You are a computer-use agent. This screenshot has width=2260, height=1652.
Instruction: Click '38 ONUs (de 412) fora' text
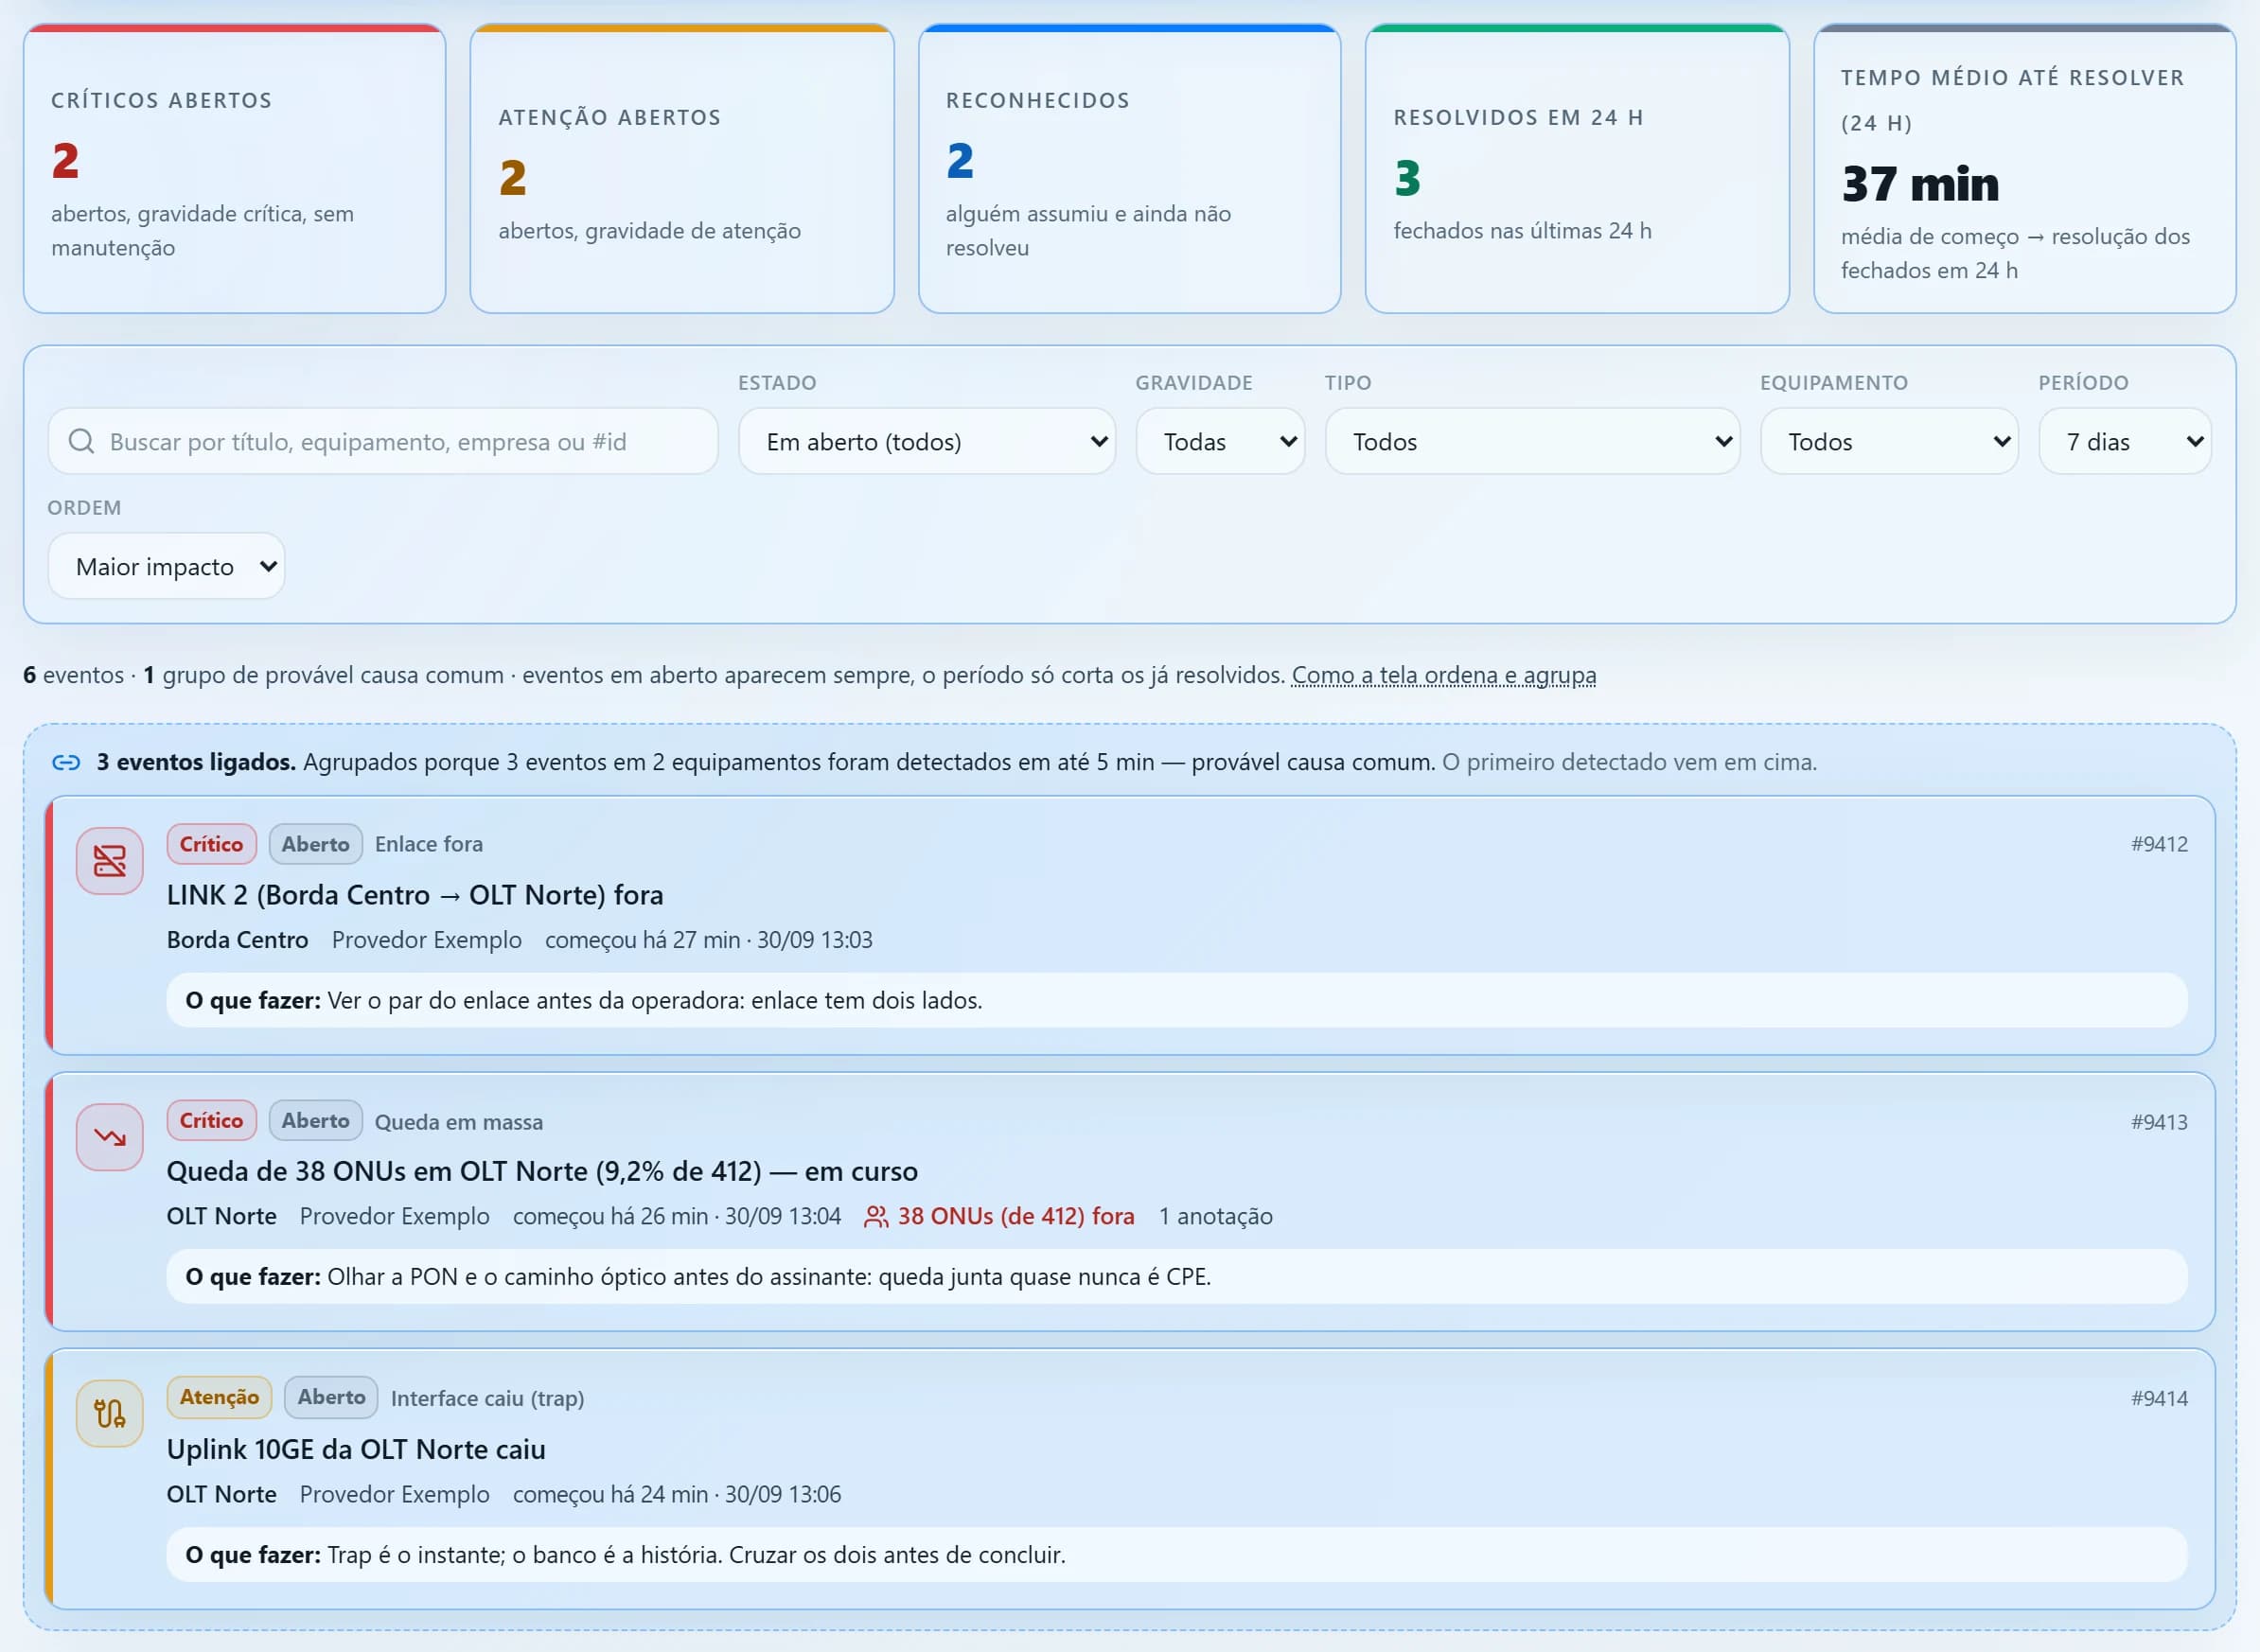tap(1016, 1217)
